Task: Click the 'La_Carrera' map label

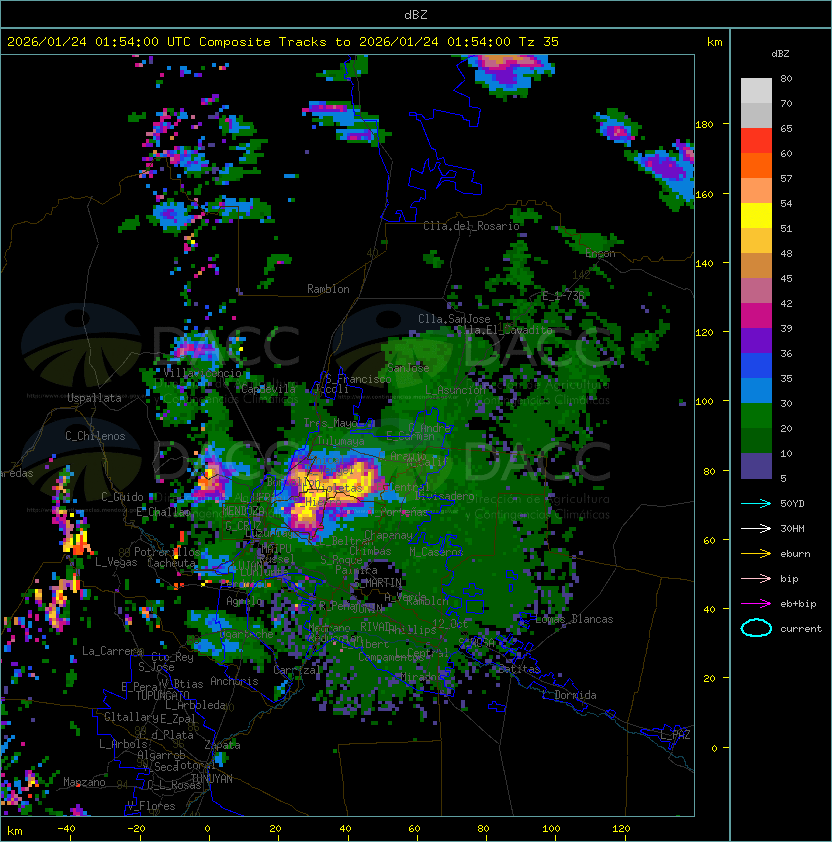Action: click(112, 651)
